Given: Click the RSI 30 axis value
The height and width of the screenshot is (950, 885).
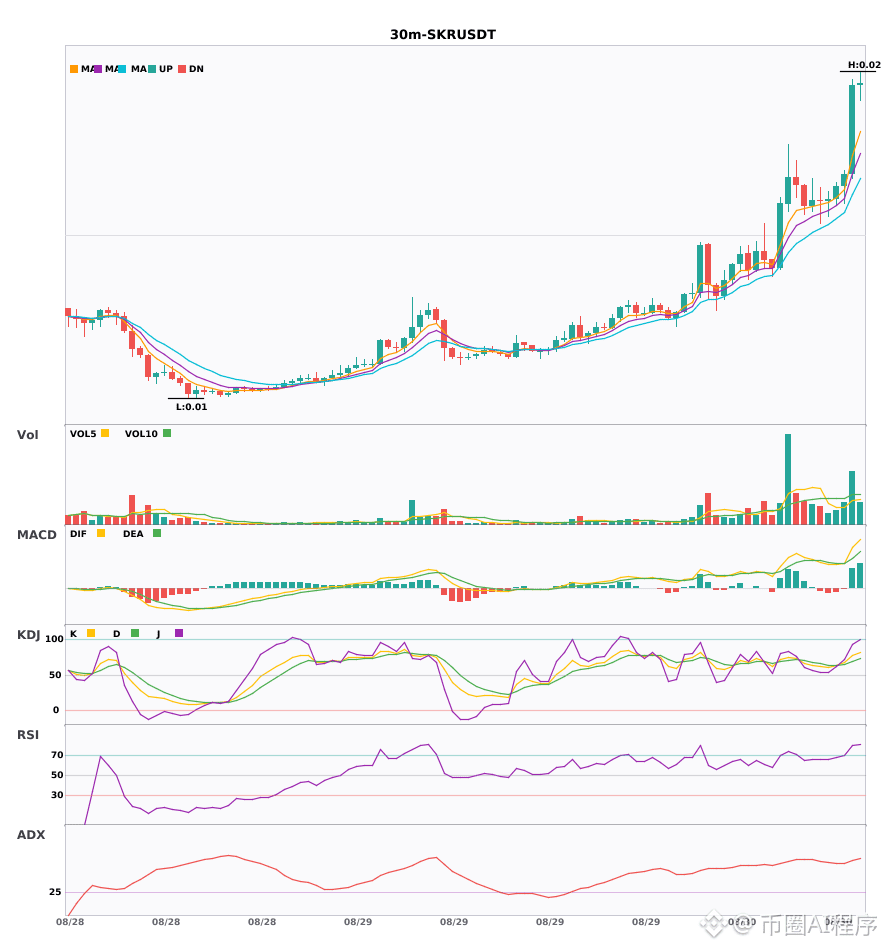Looking at the screenshot, I should pos(57,795).
